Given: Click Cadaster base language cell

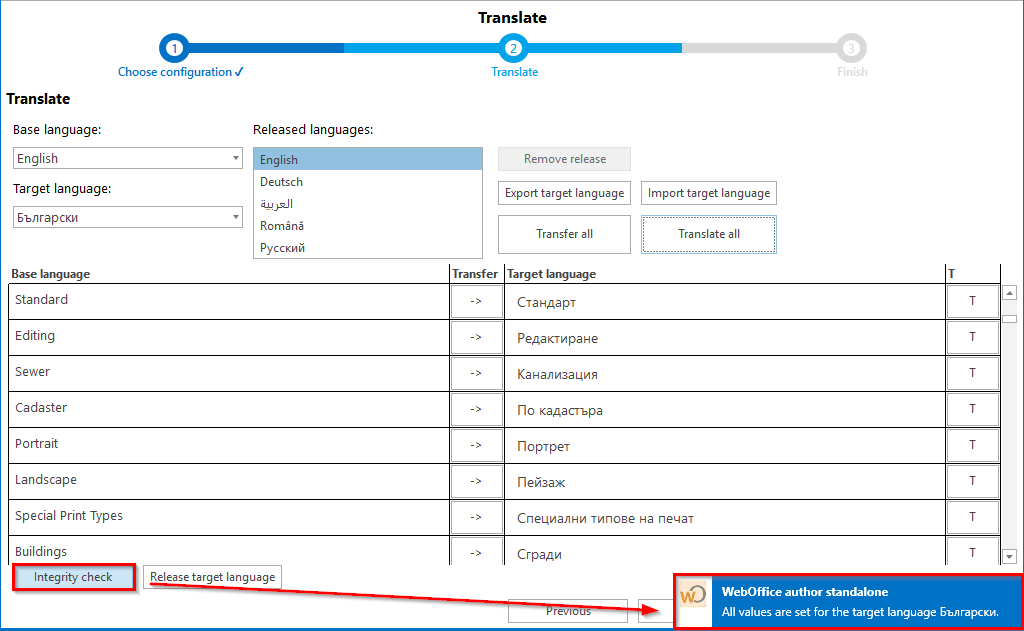Looking at the screenshot, I should point(229,409).
